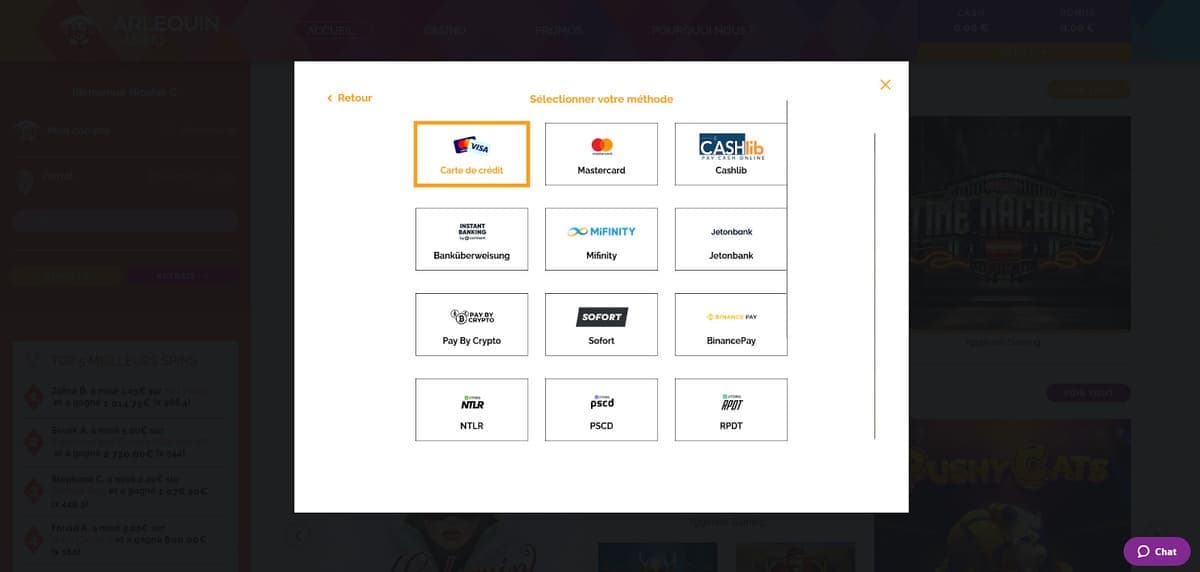Click the Arlequin casino logo
Screen dimensions: 1200x572
coord(138,30)
